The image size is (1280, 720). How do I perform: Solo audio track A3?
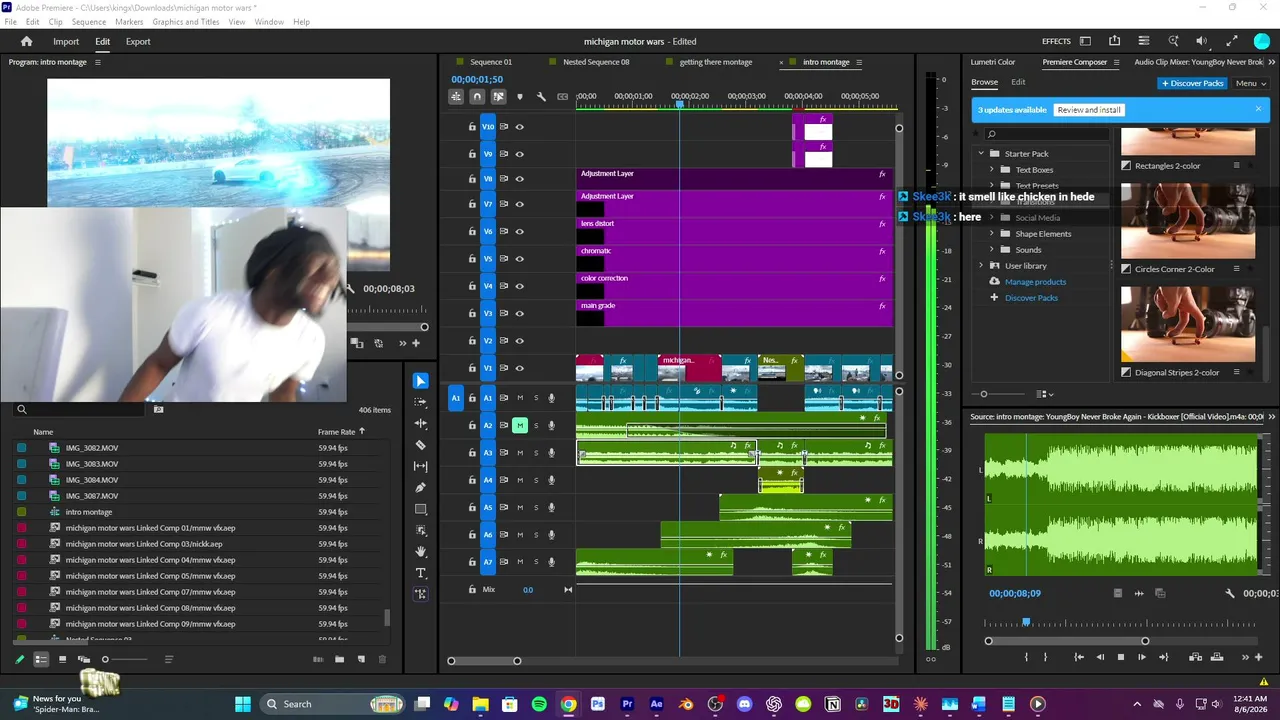coord(535,453)
